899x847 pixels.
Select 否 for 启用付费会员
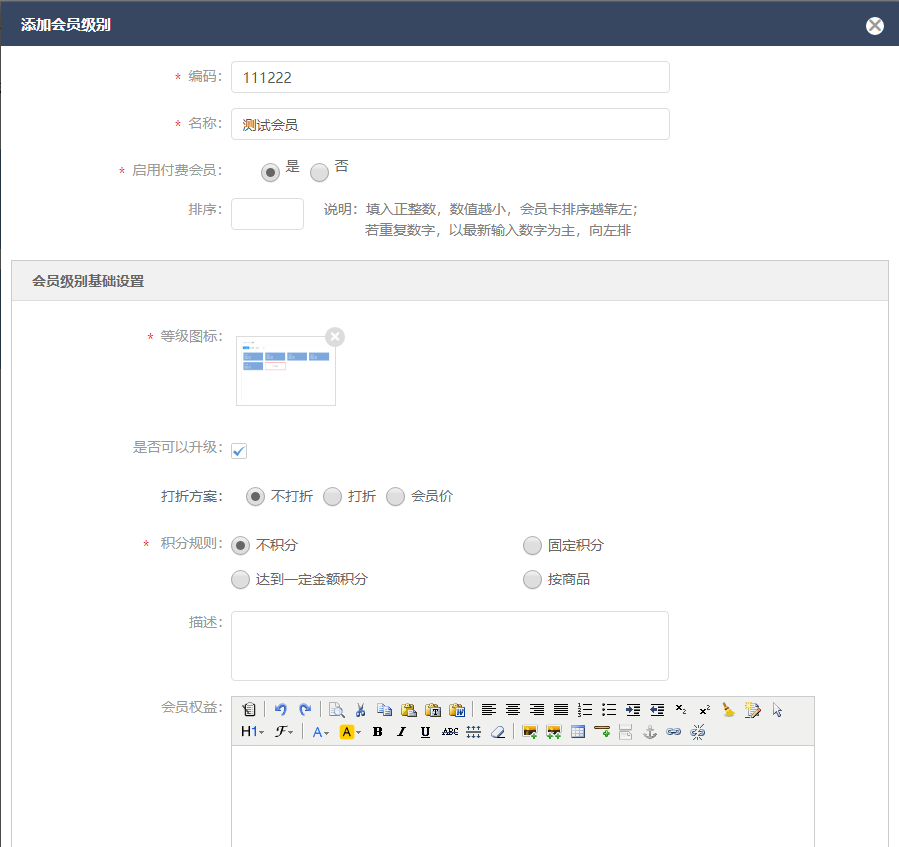(319, 172)
